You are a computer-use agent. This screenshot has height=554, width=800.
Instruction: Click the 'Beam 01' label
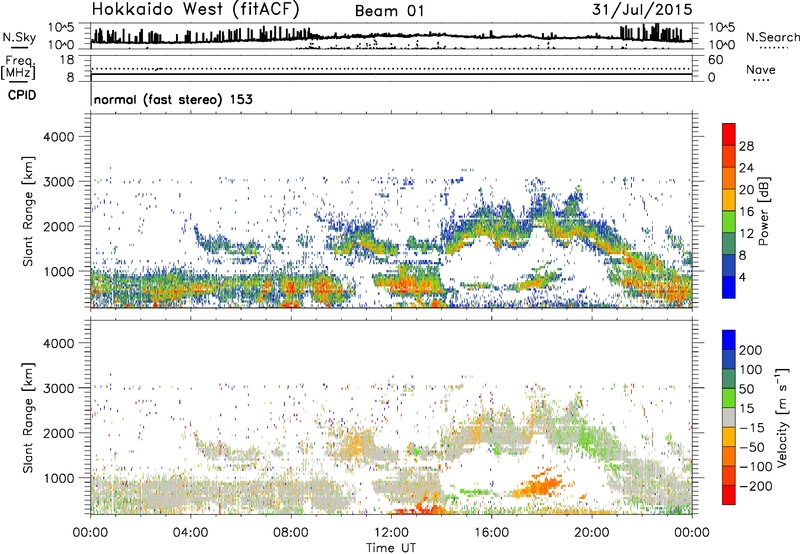(389, 11)
